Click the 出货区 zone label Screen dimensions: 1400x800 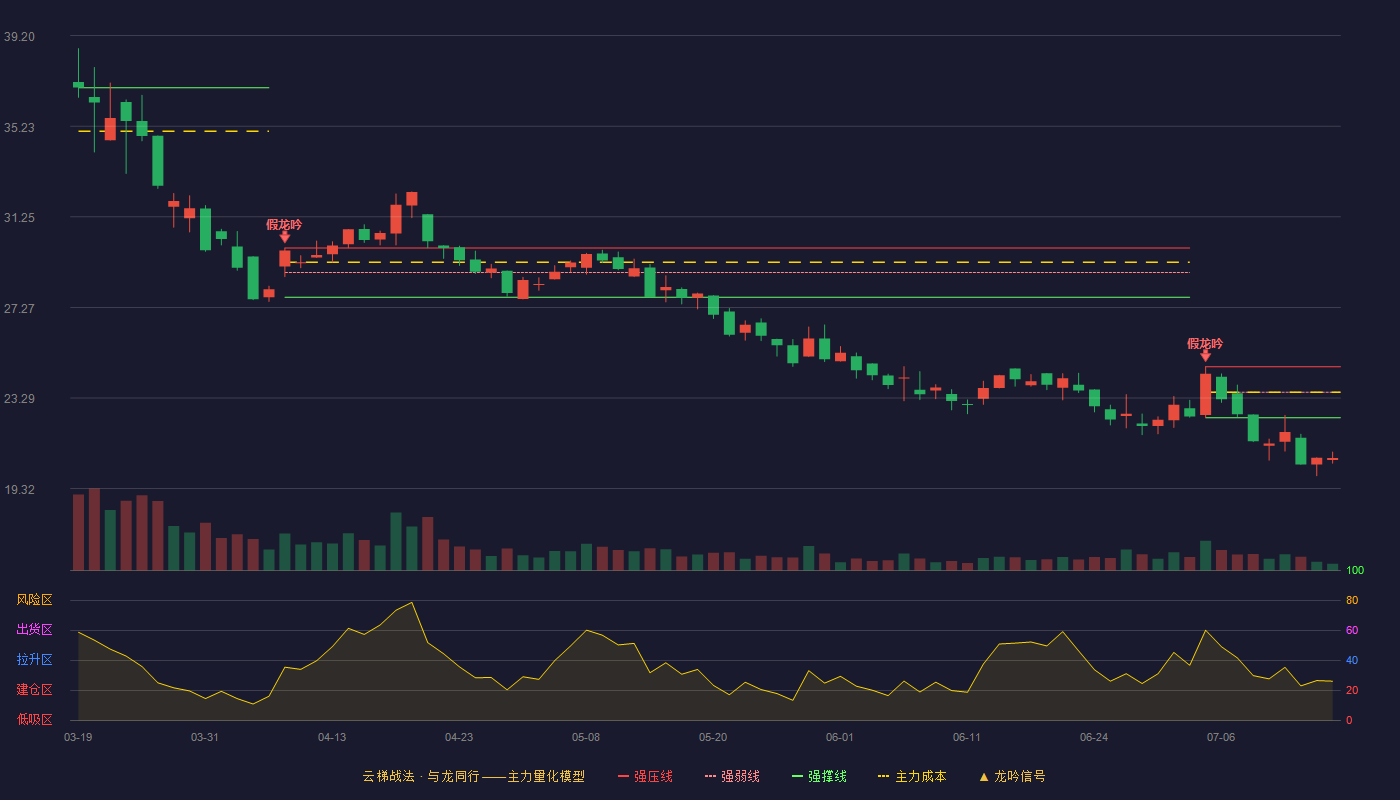coord(34,630)
